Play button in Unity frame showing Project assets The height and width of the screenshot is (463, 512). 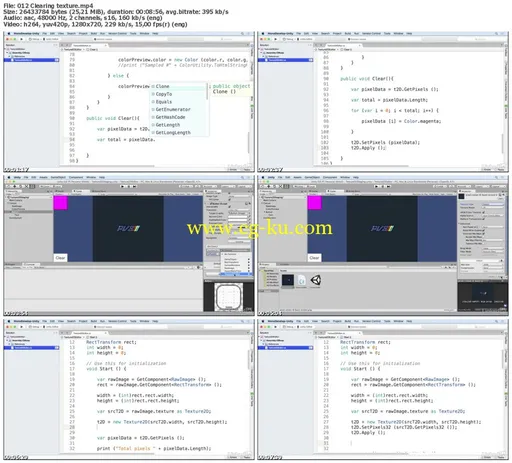(x=376, y=186)
